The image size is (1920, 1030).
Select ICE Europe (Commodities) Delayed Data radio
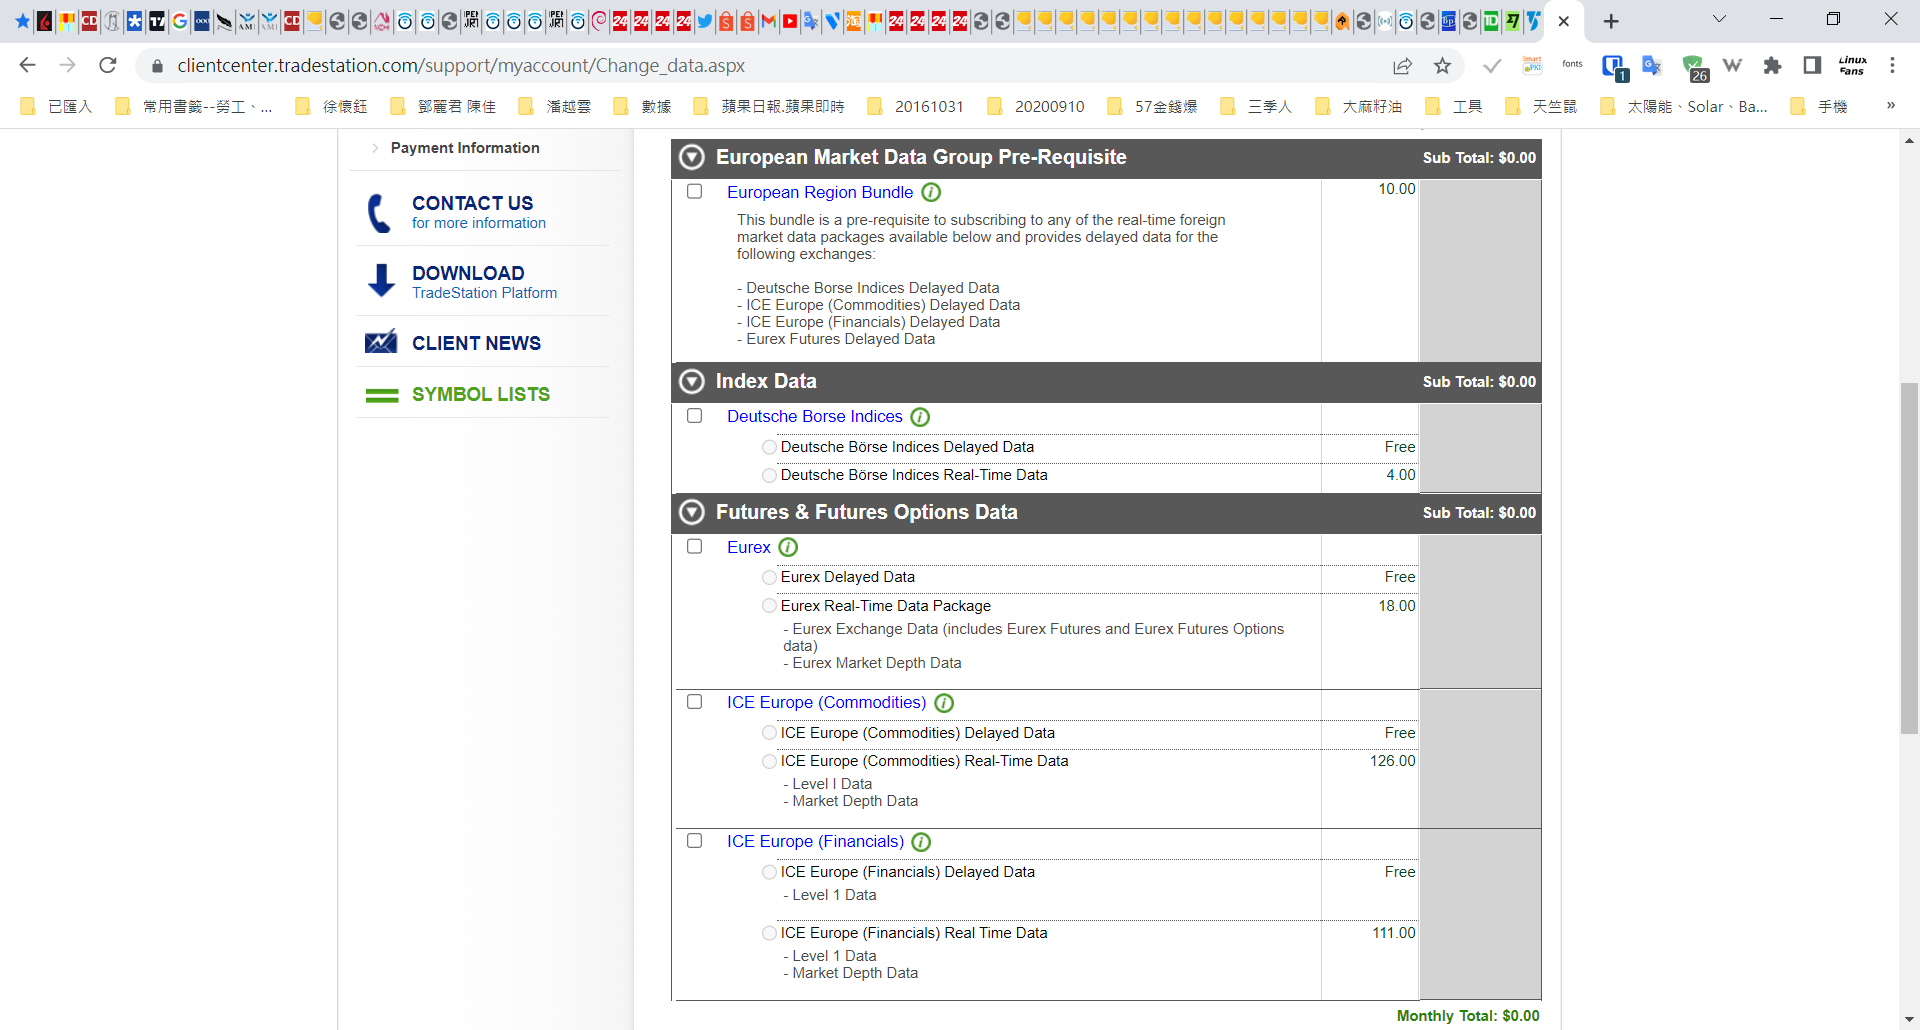(x=769, y=733)
